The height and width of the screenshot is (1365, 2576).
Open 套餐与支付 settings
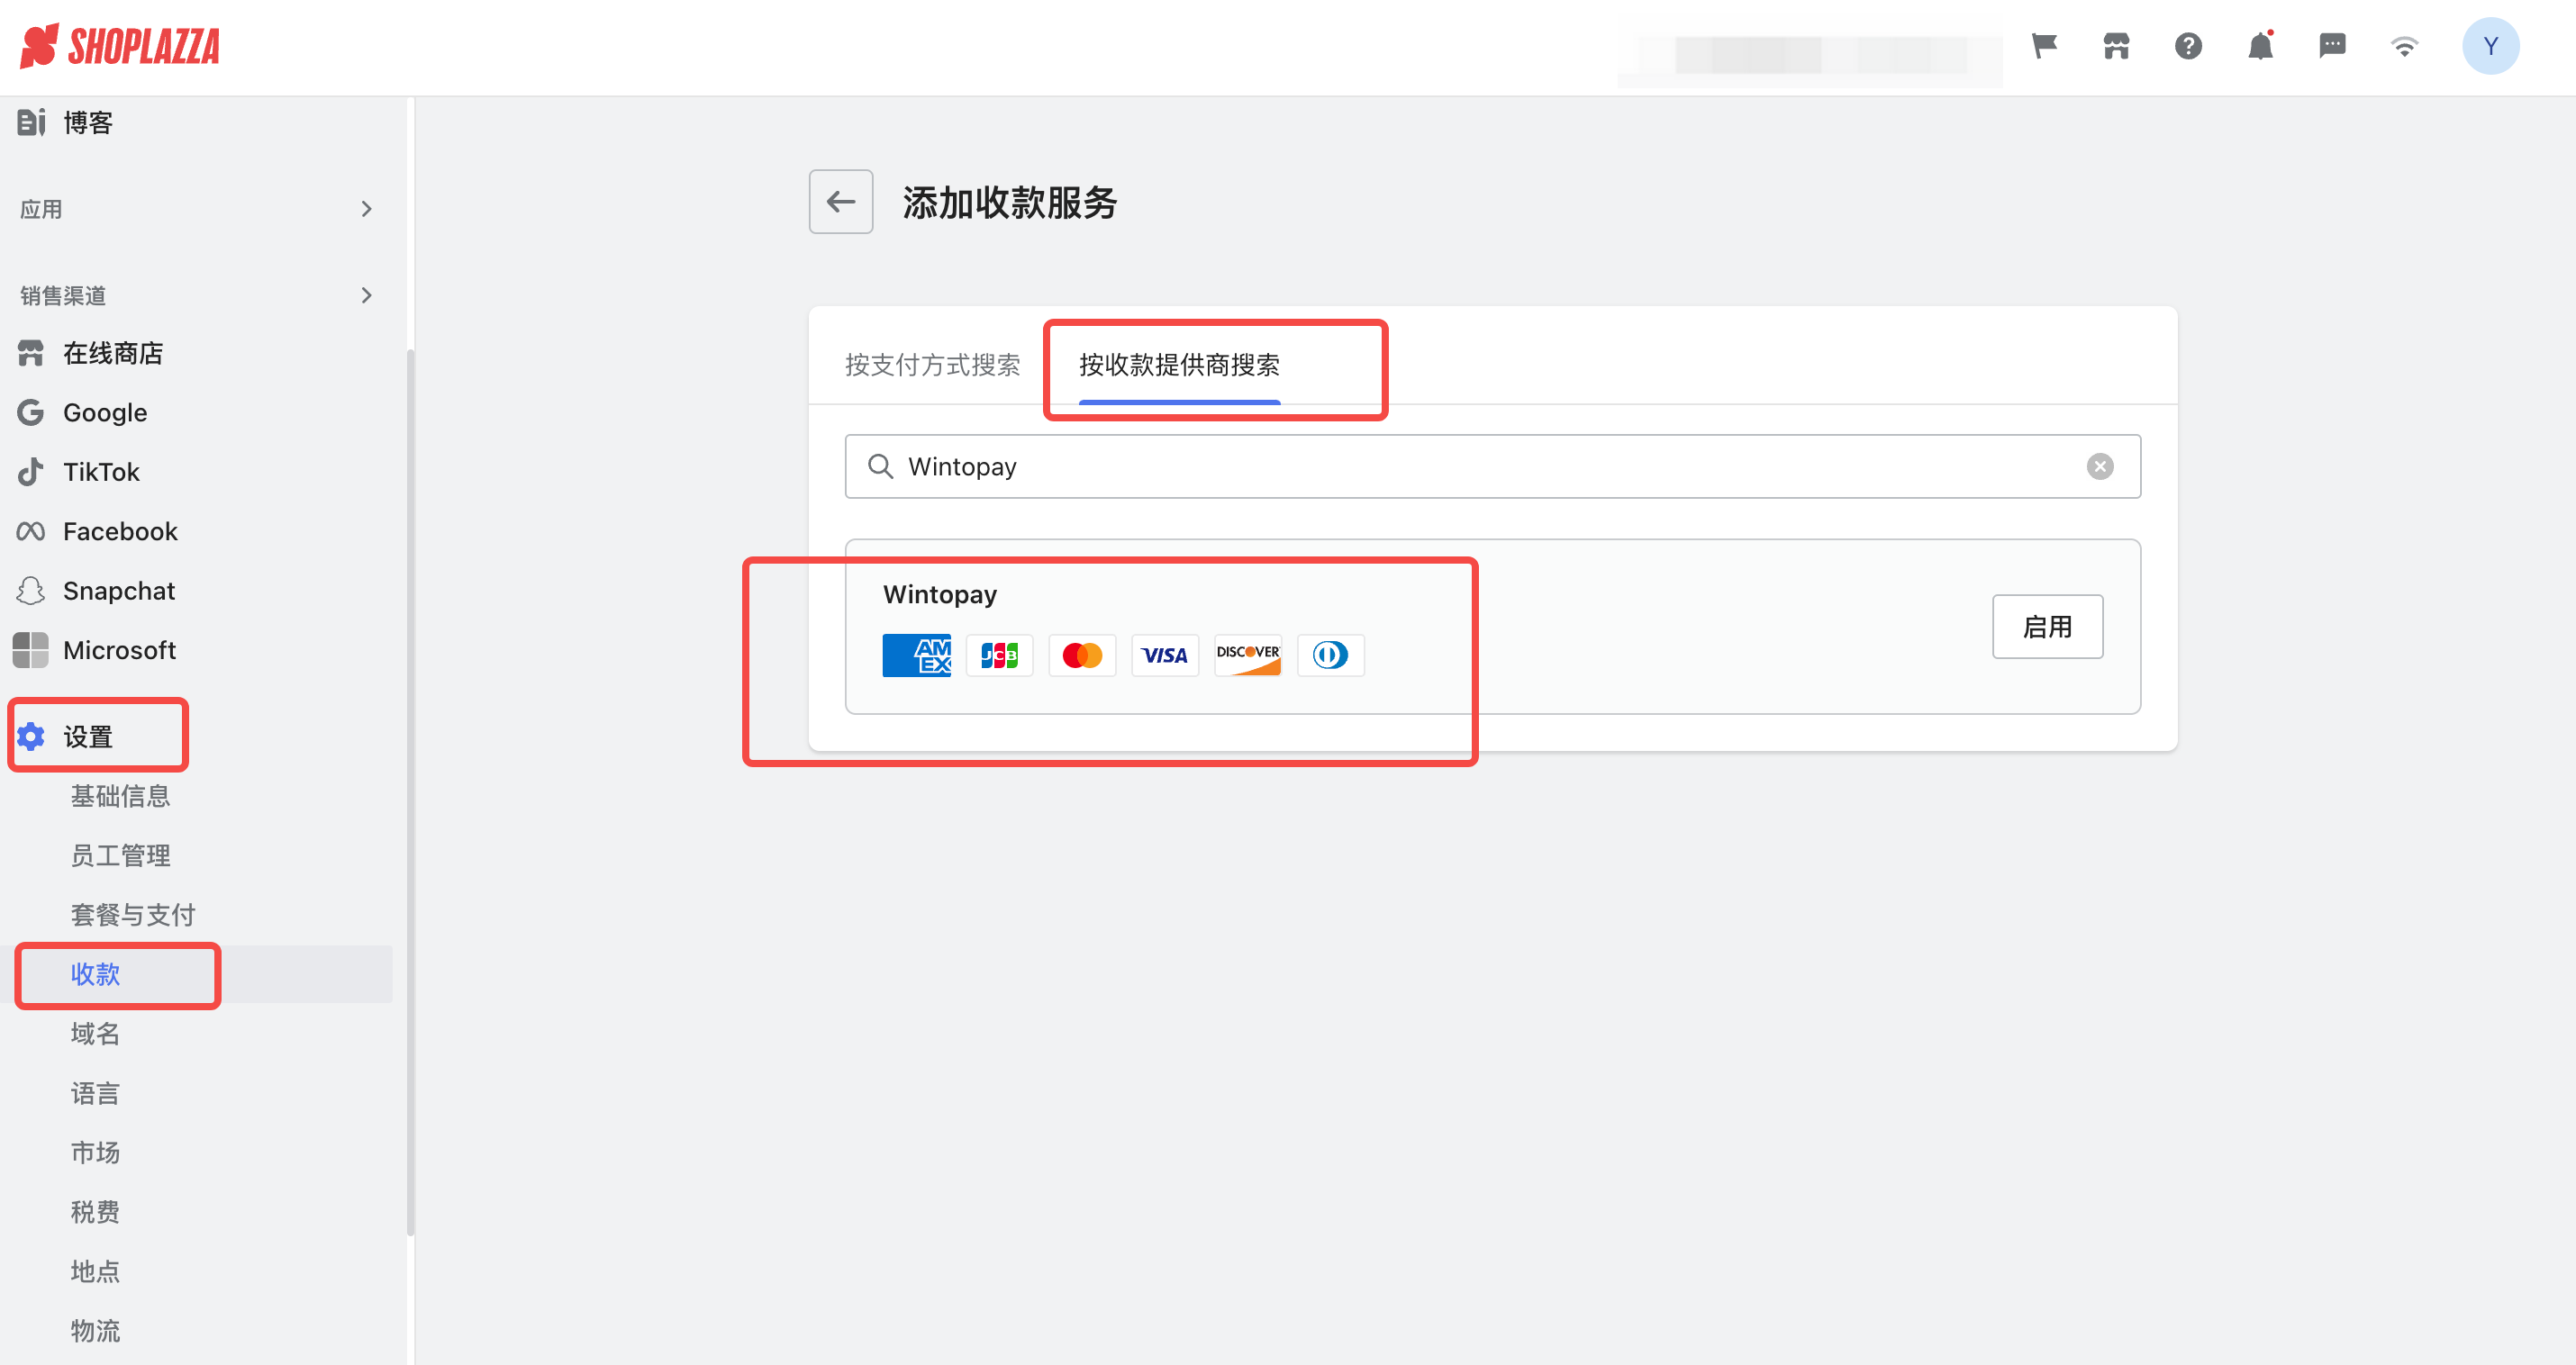[x=132, y=914]
